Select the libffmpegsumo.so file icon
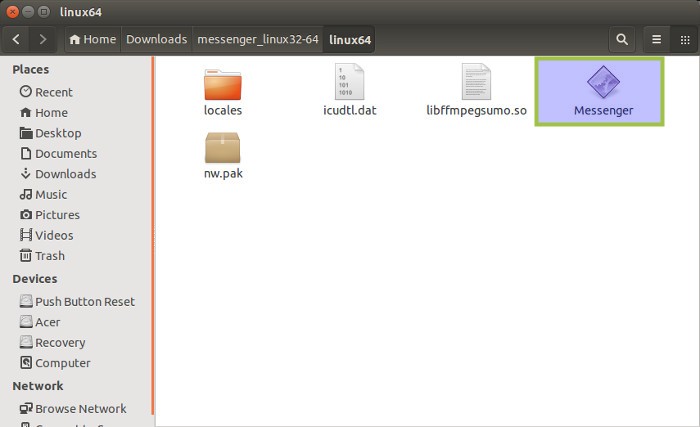 476,82
